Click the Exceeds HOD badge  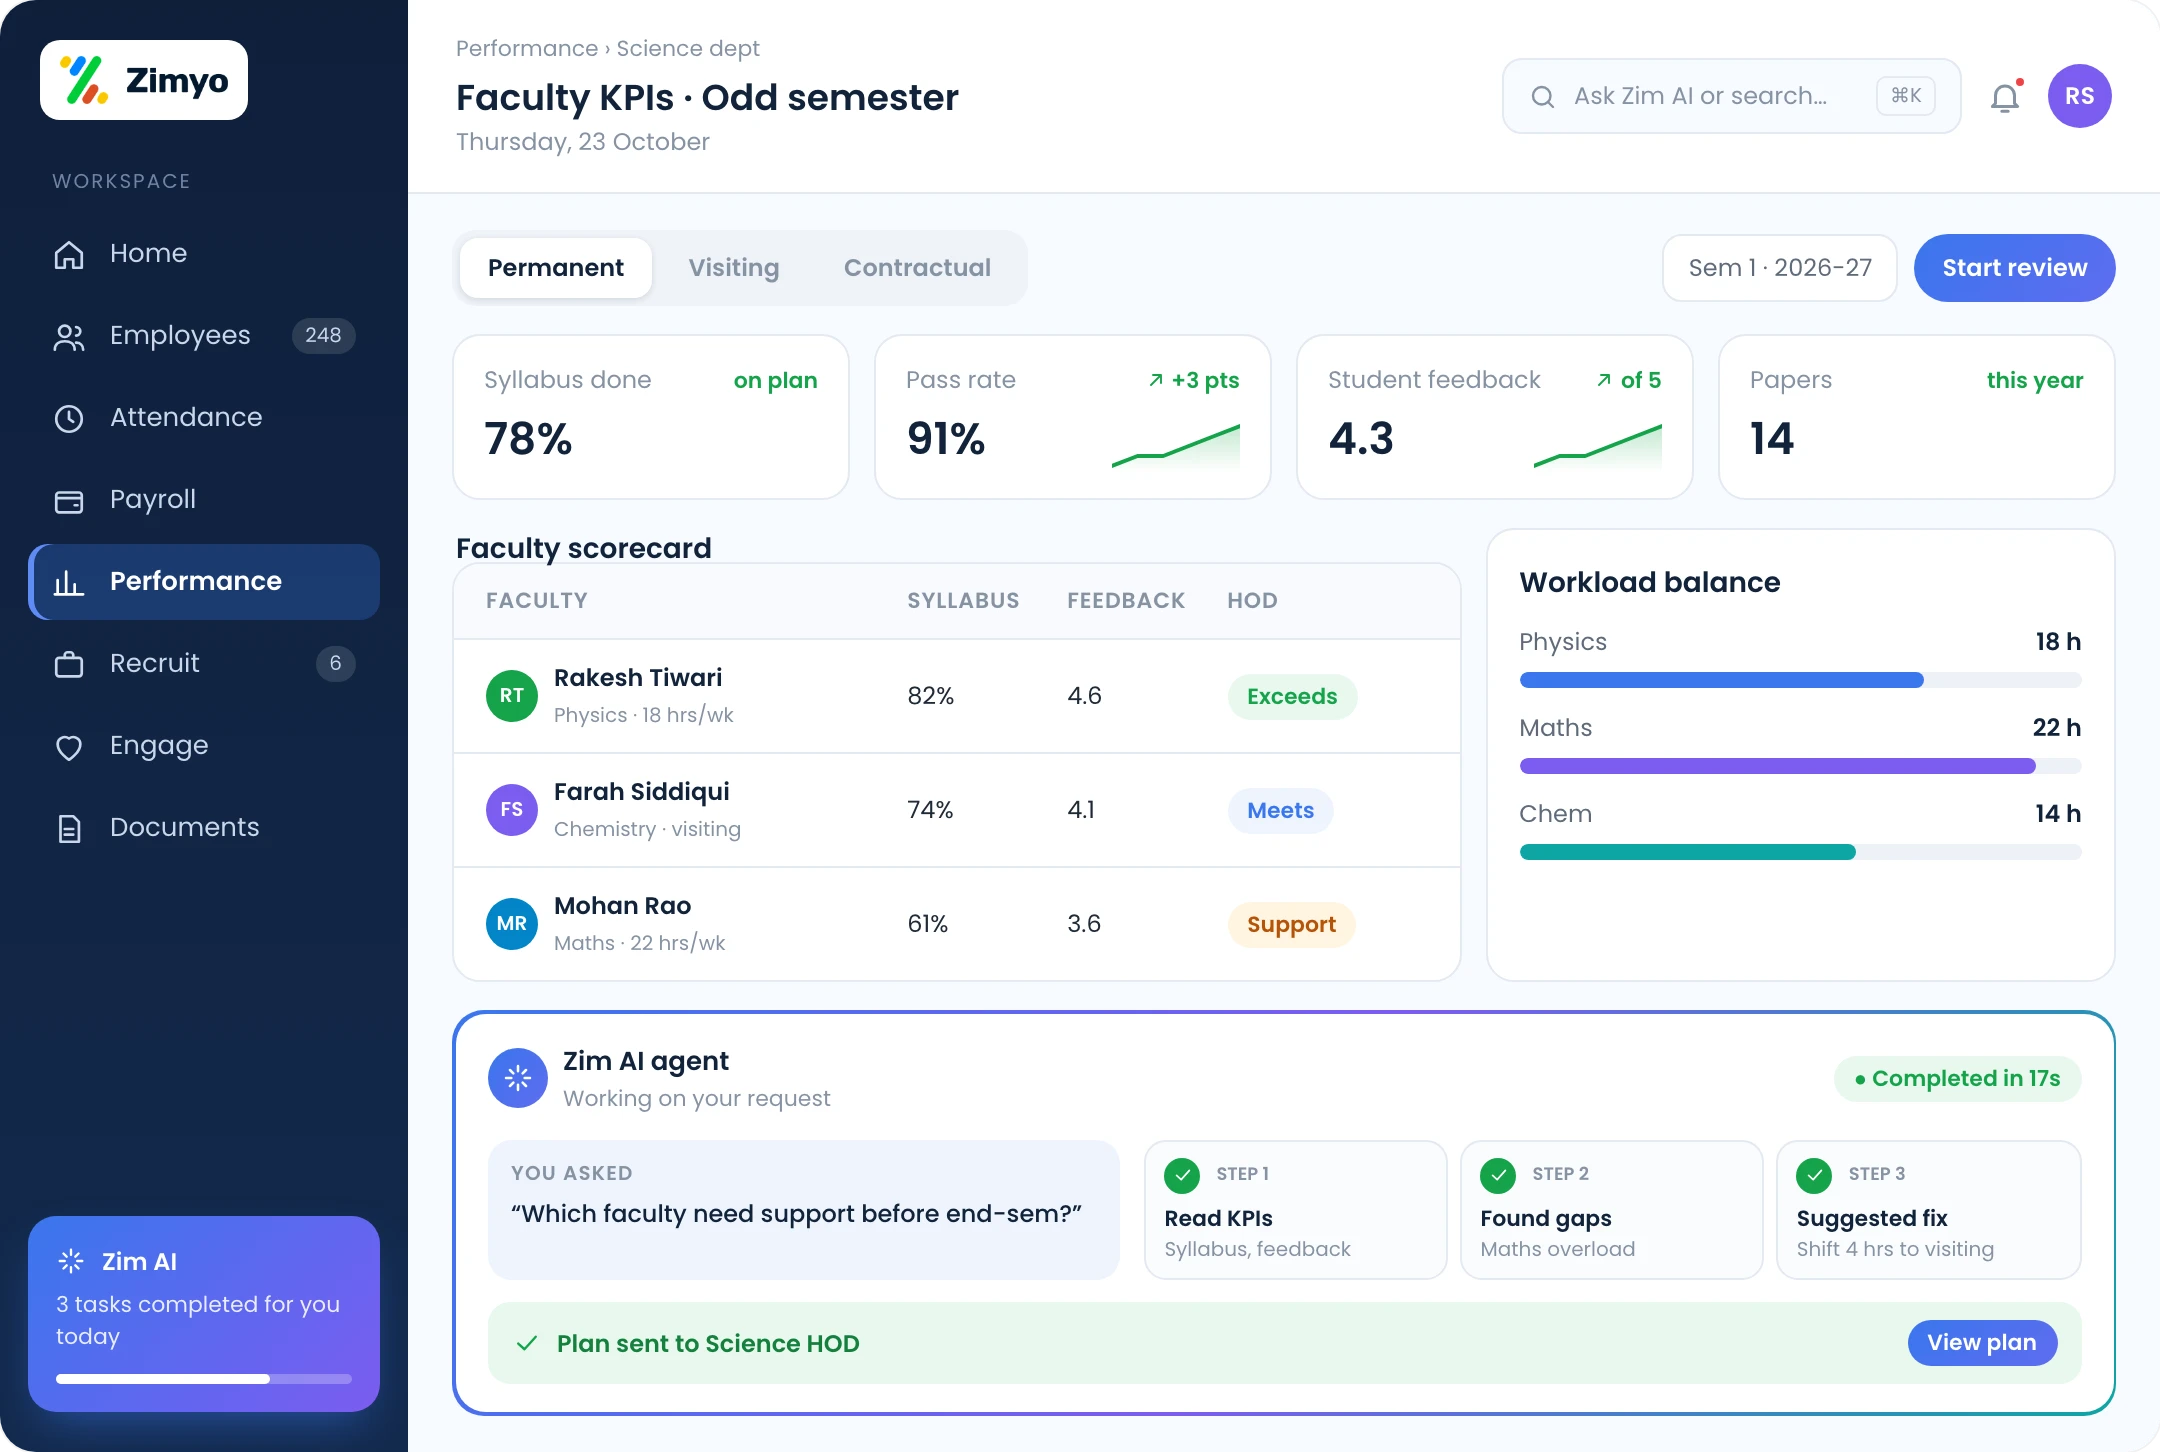click(x=1292, y=697)
